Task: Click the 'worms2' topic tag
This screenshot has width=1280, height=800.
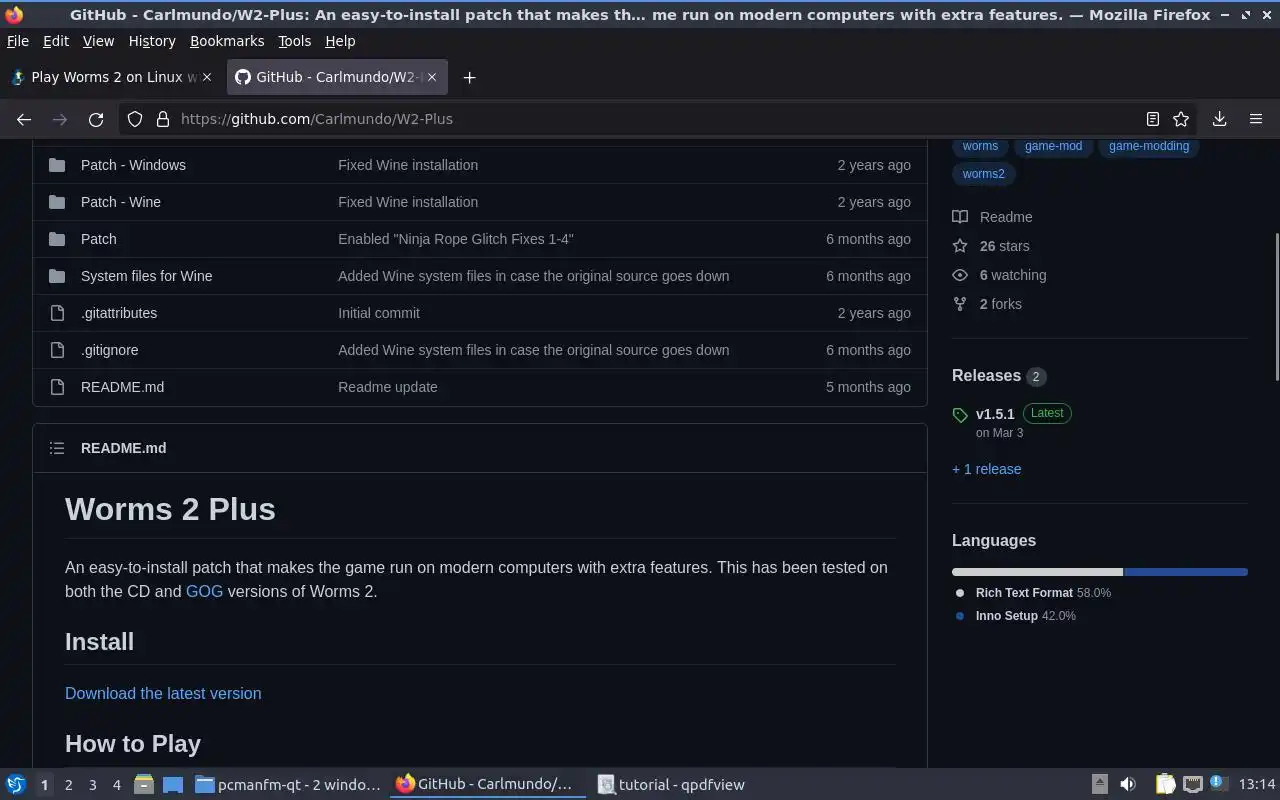Action: (x=983, y=174)
